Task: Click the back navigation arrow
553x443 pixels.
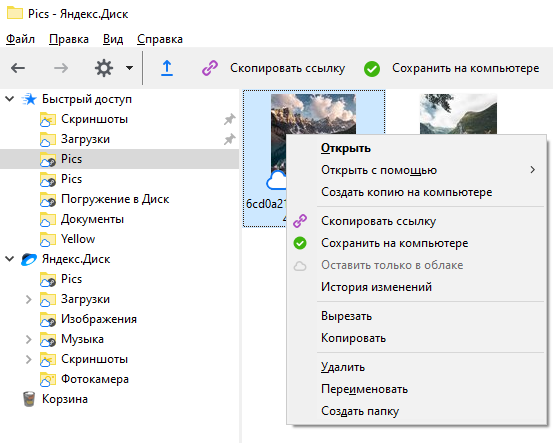Action: coord(18,68)
